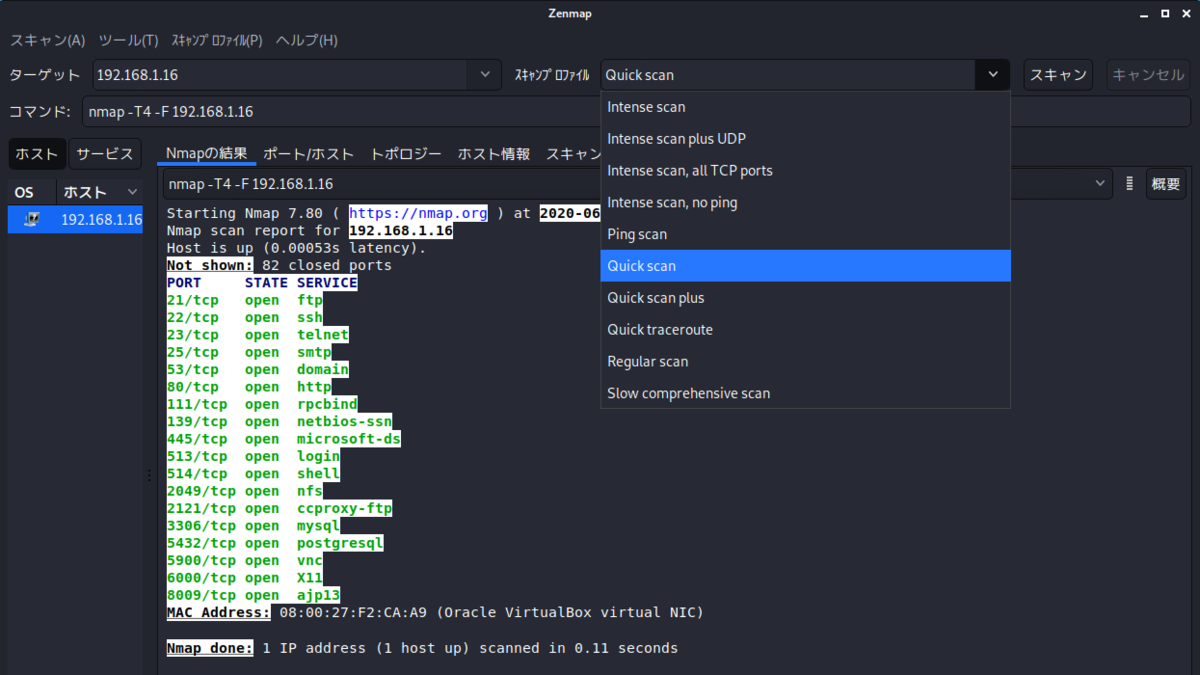Click the 80/tcp open http line
The width and height of the screenshot is (1200, 675).
(x=249, y=387)
